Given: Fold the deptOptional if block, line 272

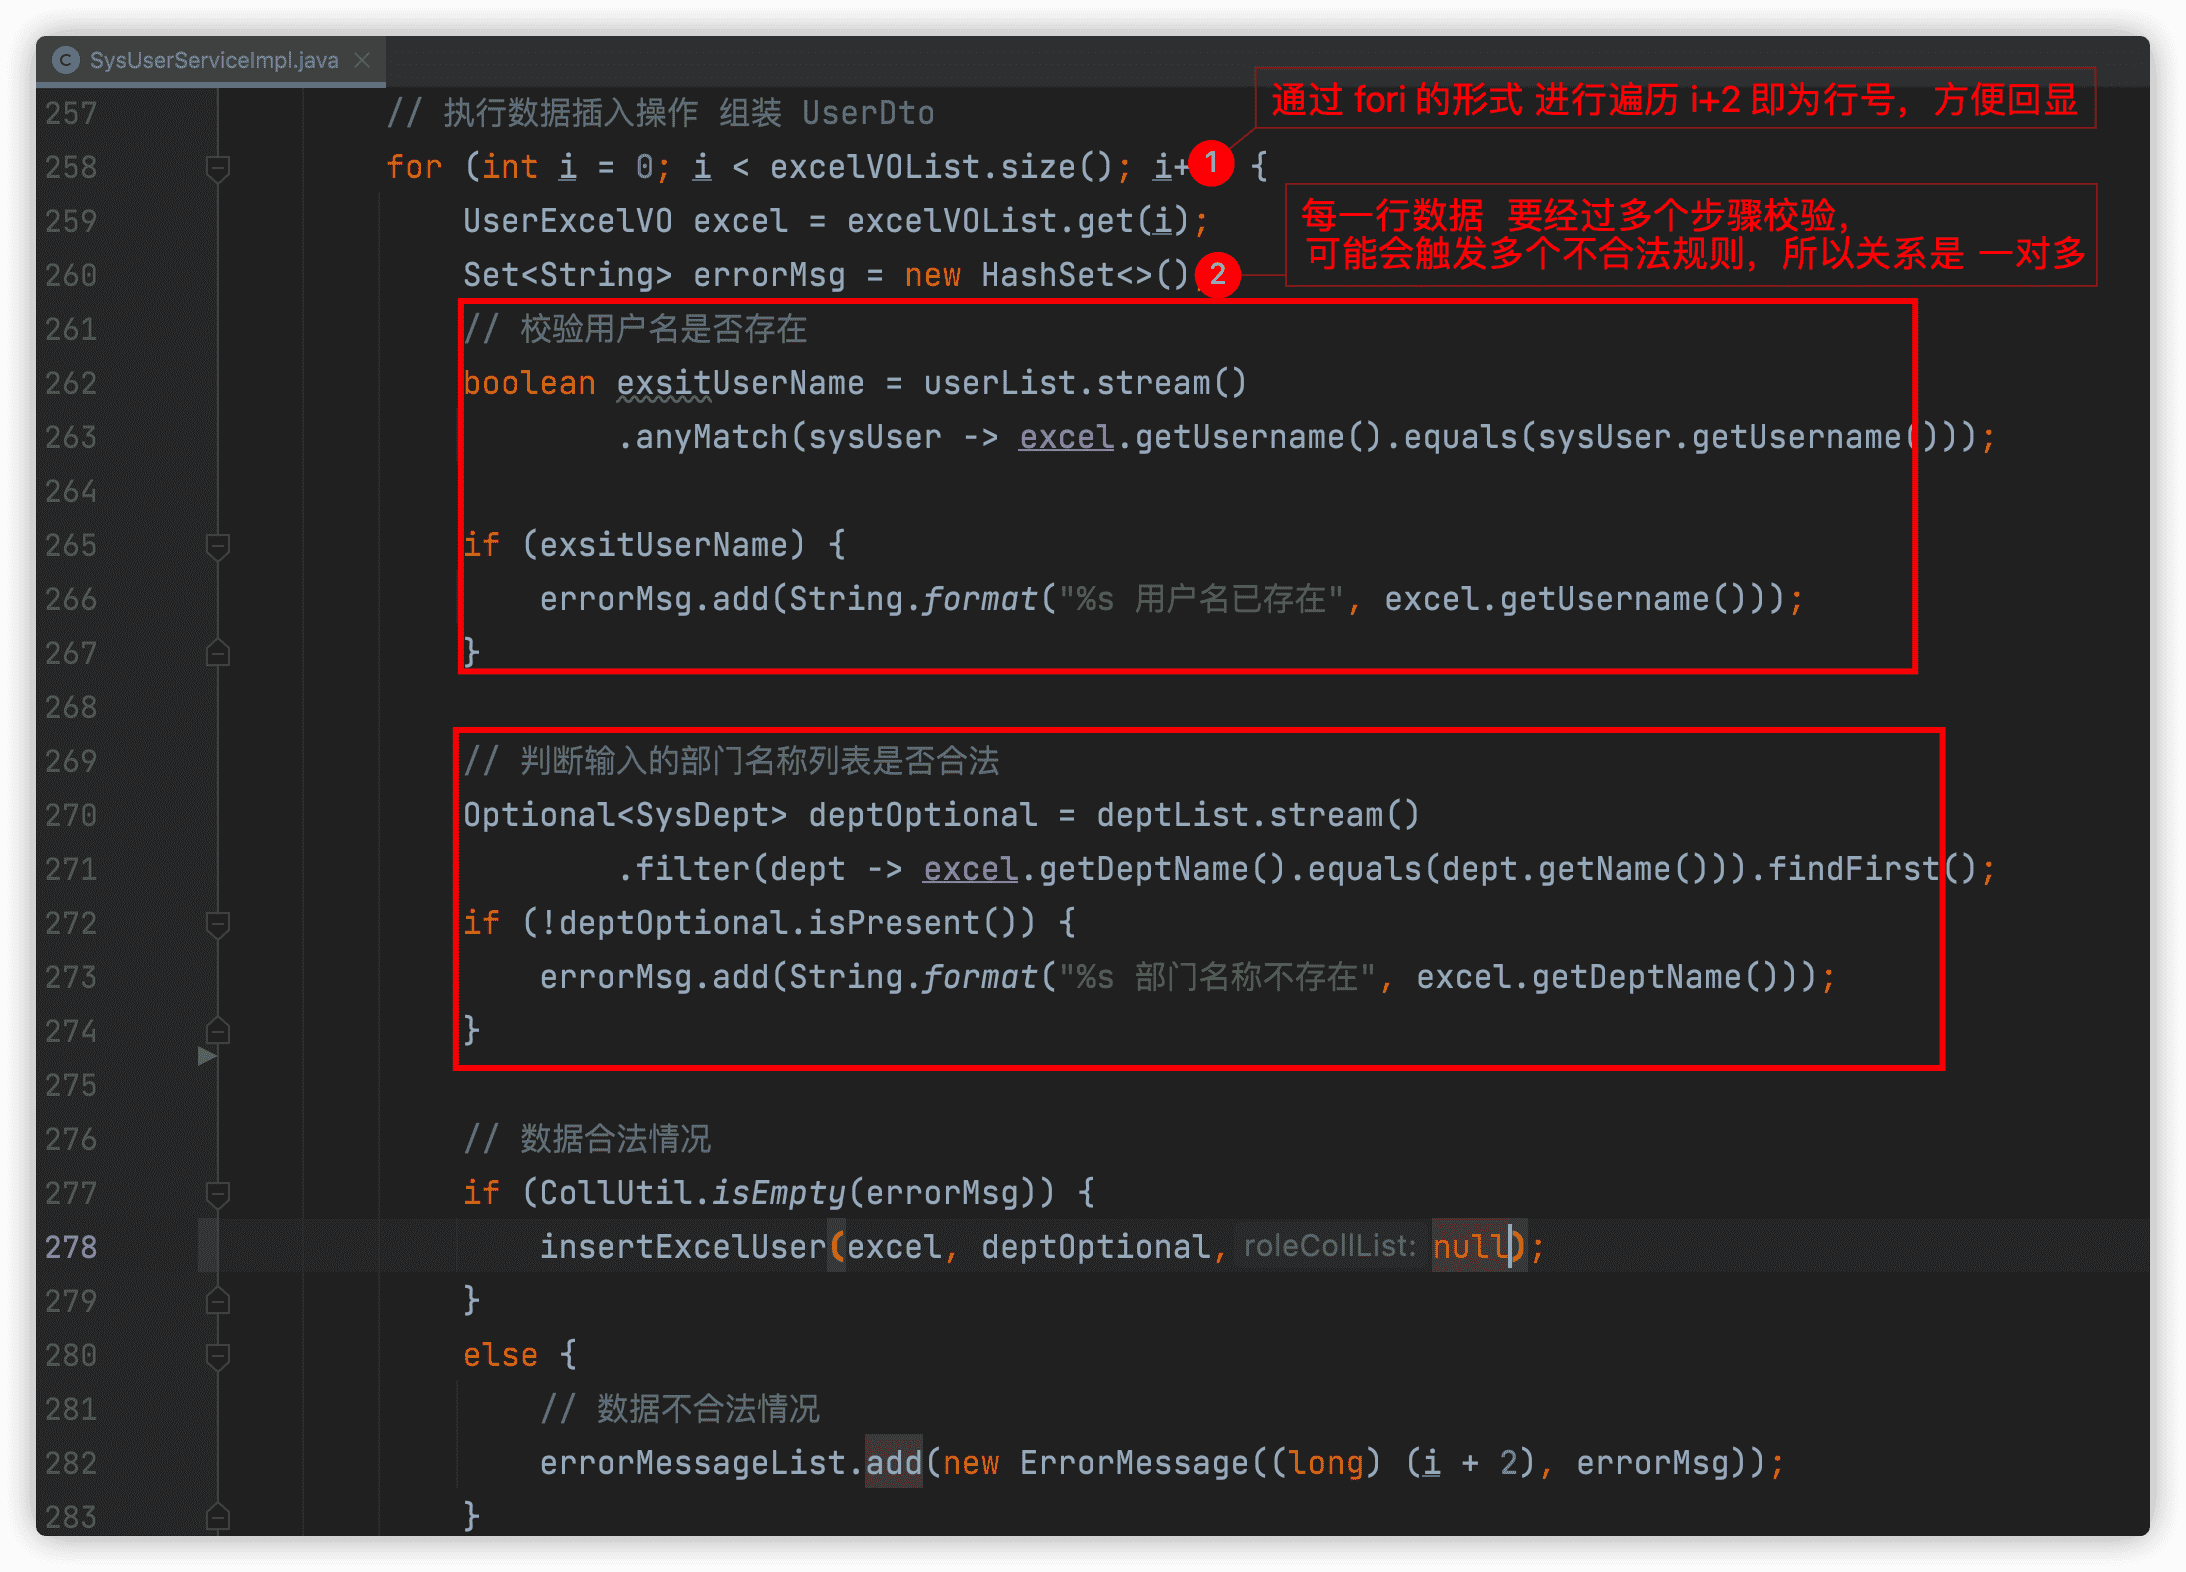Looking at the screenshot, I should (217, 924).
